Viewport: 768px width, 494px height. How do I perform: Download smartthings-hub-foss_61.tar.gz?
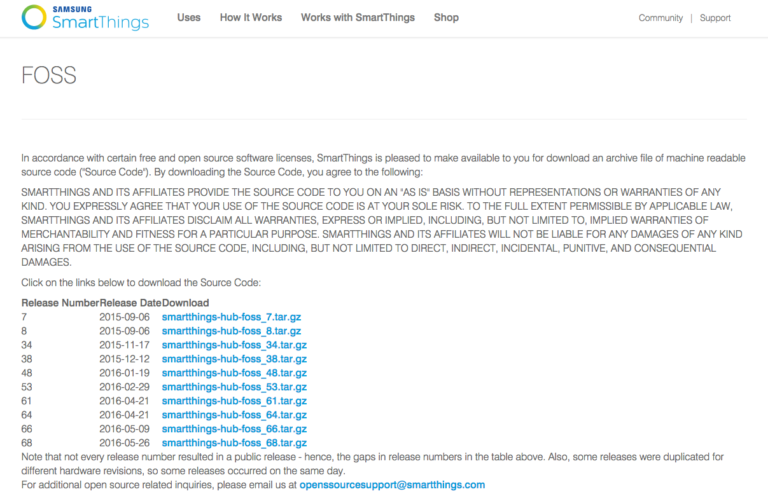click(234, 401)
